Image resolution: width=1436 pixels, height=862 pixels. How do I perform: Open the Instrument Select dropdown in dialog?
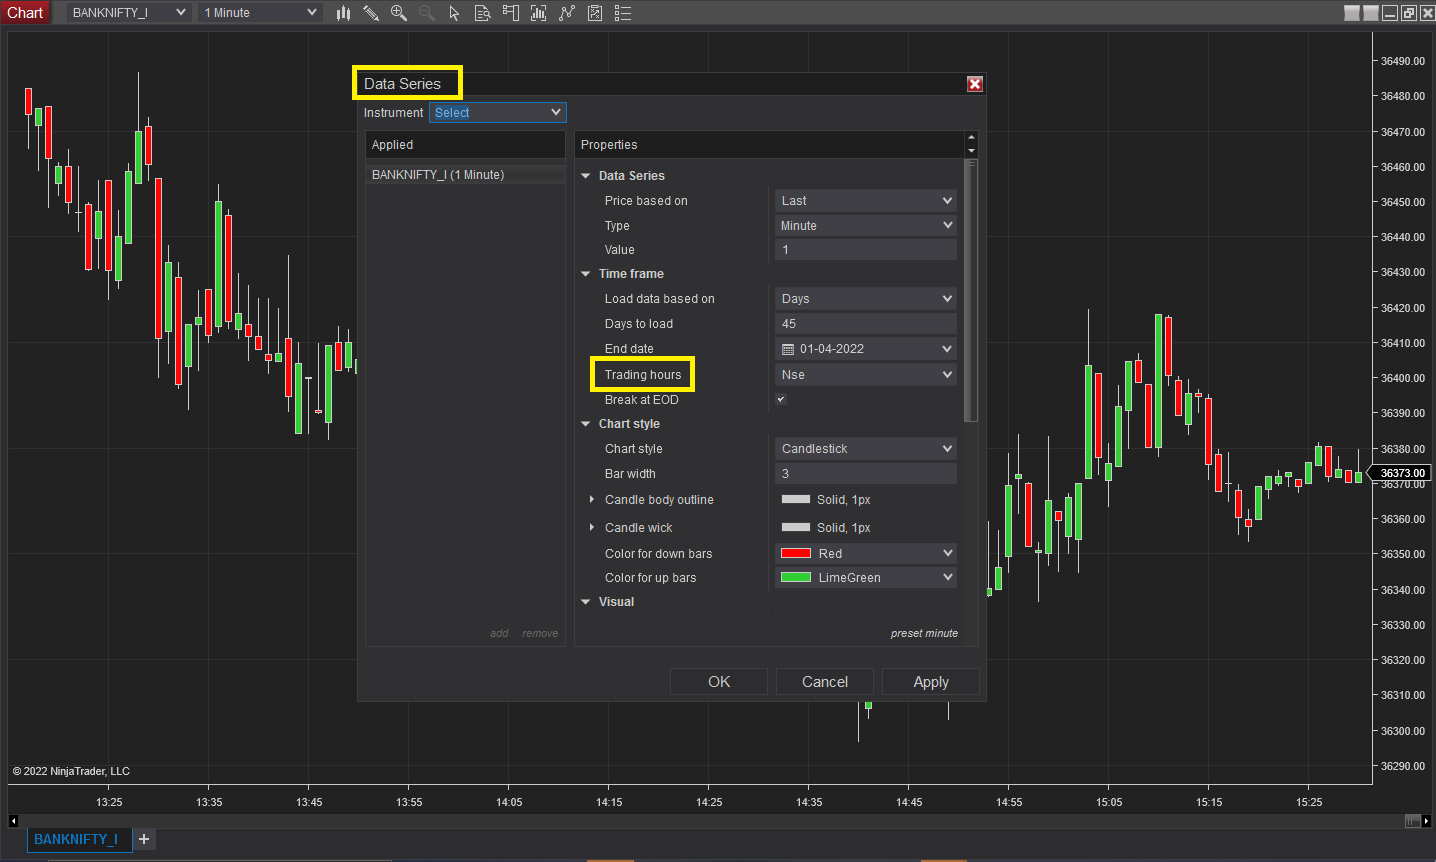[x=498, y=113]
